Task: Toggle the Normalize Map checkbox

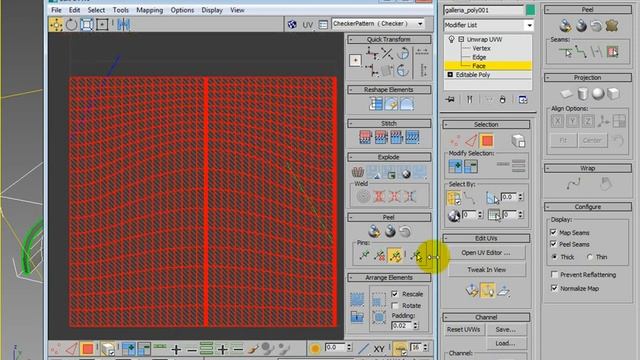Action: (554, 288)
